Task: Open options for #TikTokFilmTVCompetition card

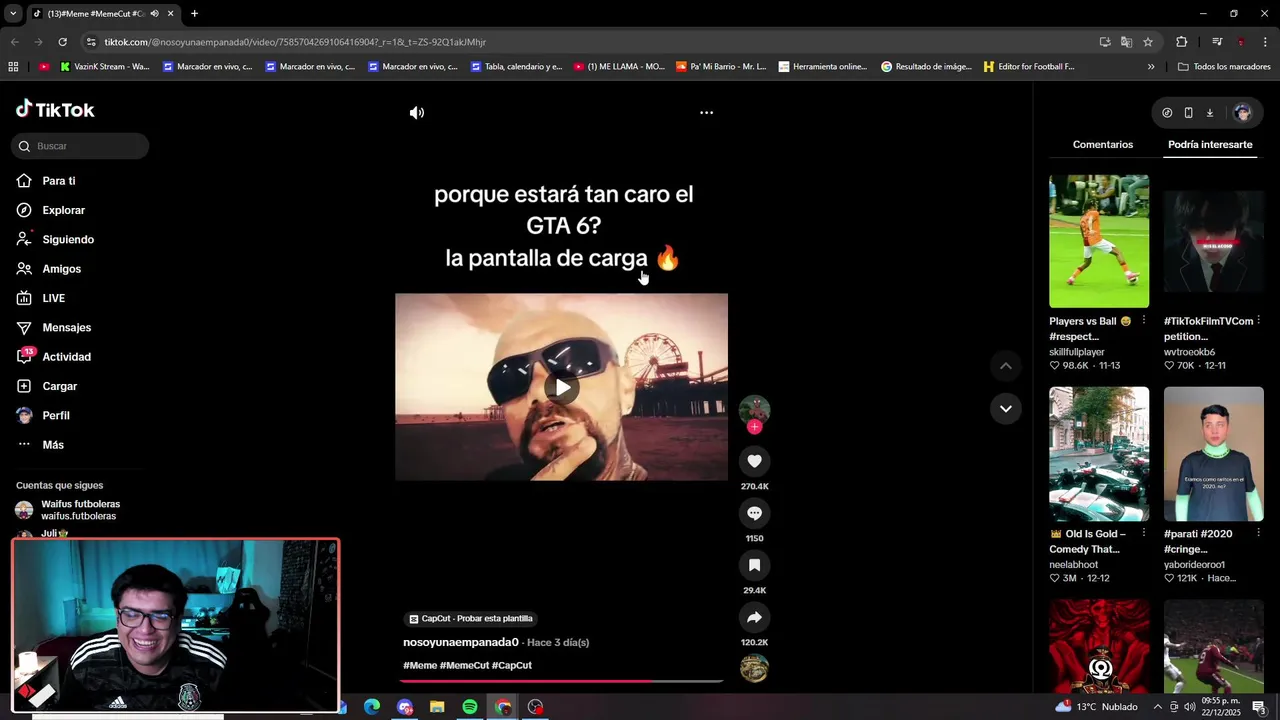Action: pyautogui.click(x=1258, y=321)
